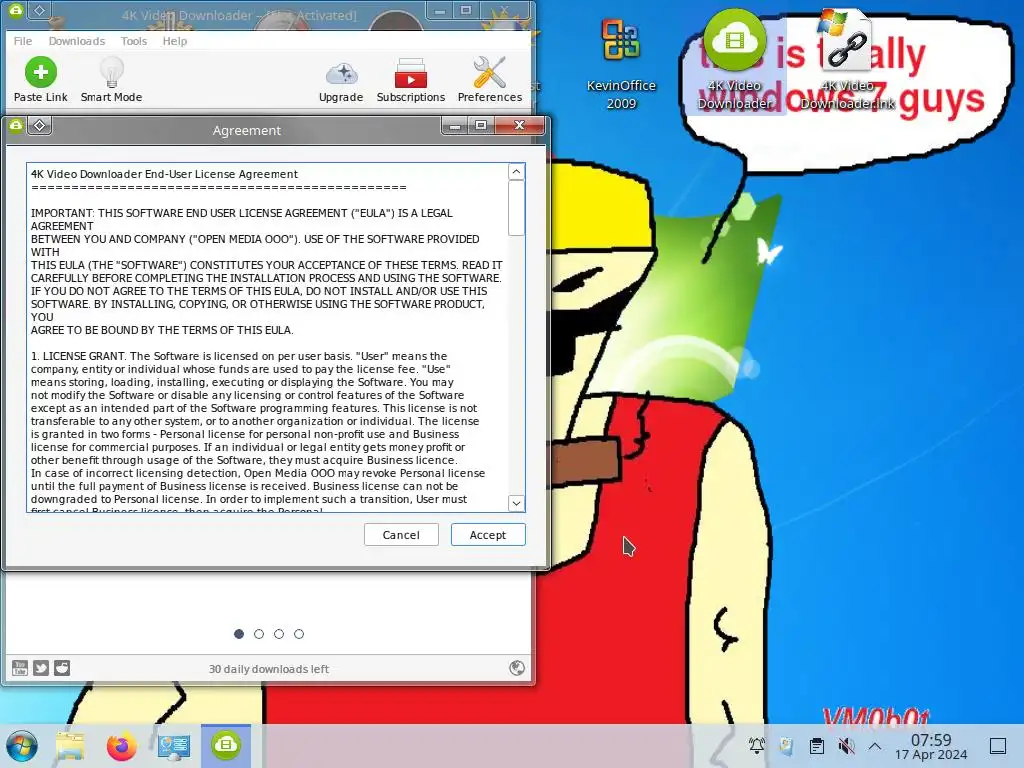Click the license scrollbar thumb
Image resolution: width=1024 pixels, height=768 pixels.
point(516,208)
